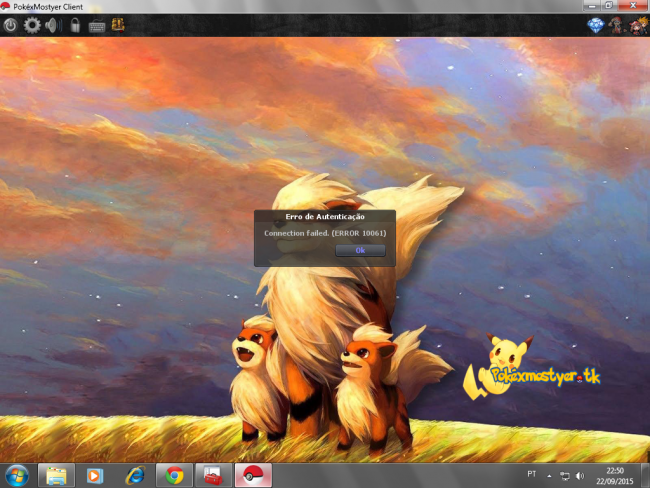650x488 pixels.
Task: Open the system volume tray icon
Action: point(580,476)
